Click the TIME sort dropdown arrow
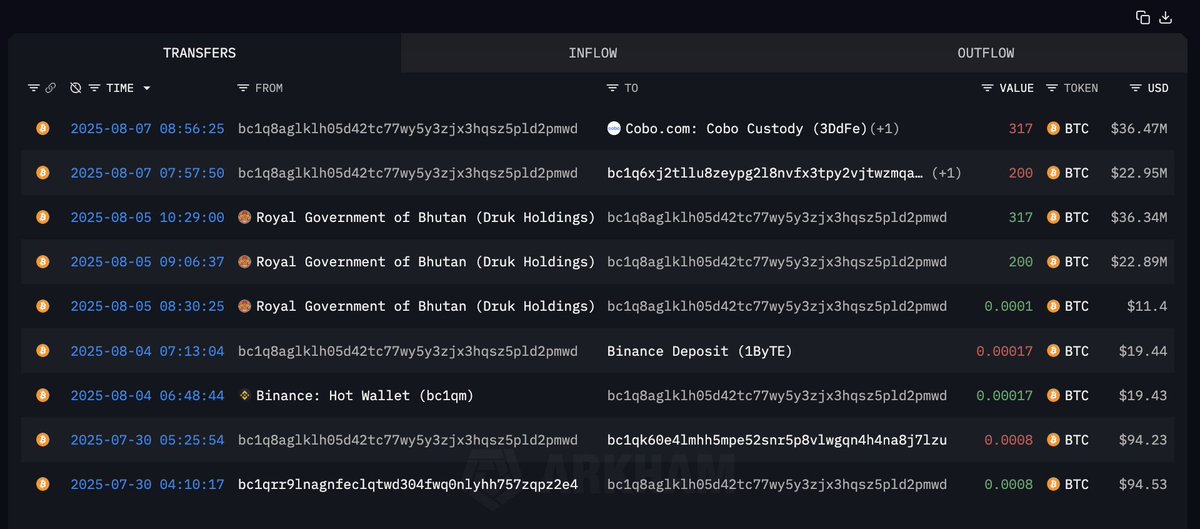The image size is (1200, 529). (x=147, y=88)
